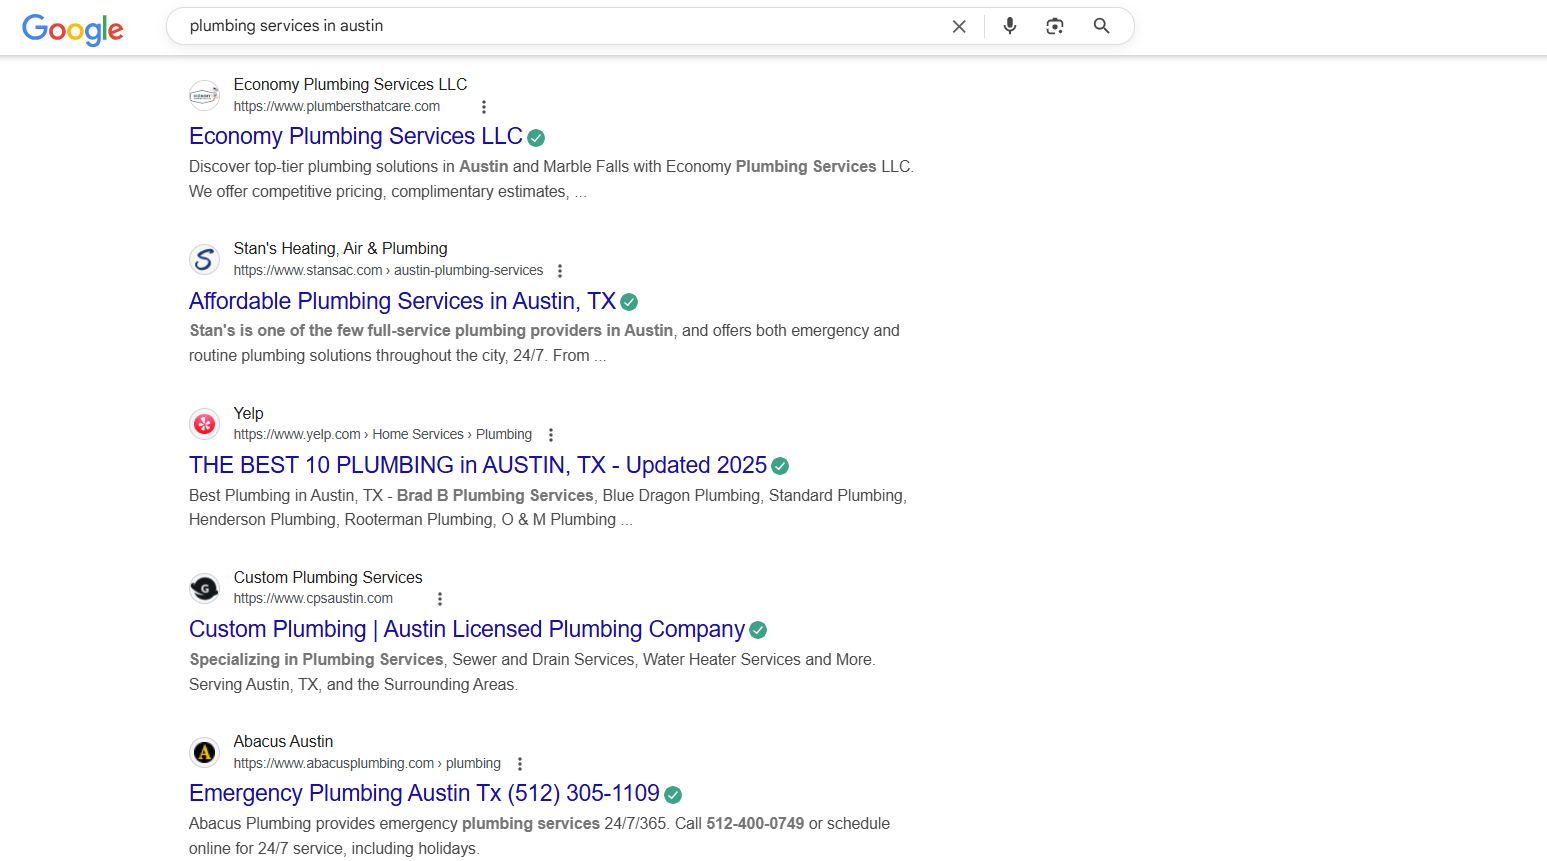Click the magnifying glass search button
The height and width of the screenshot is (861, 1547).
pyautogui.click(x=1101, y=26)
